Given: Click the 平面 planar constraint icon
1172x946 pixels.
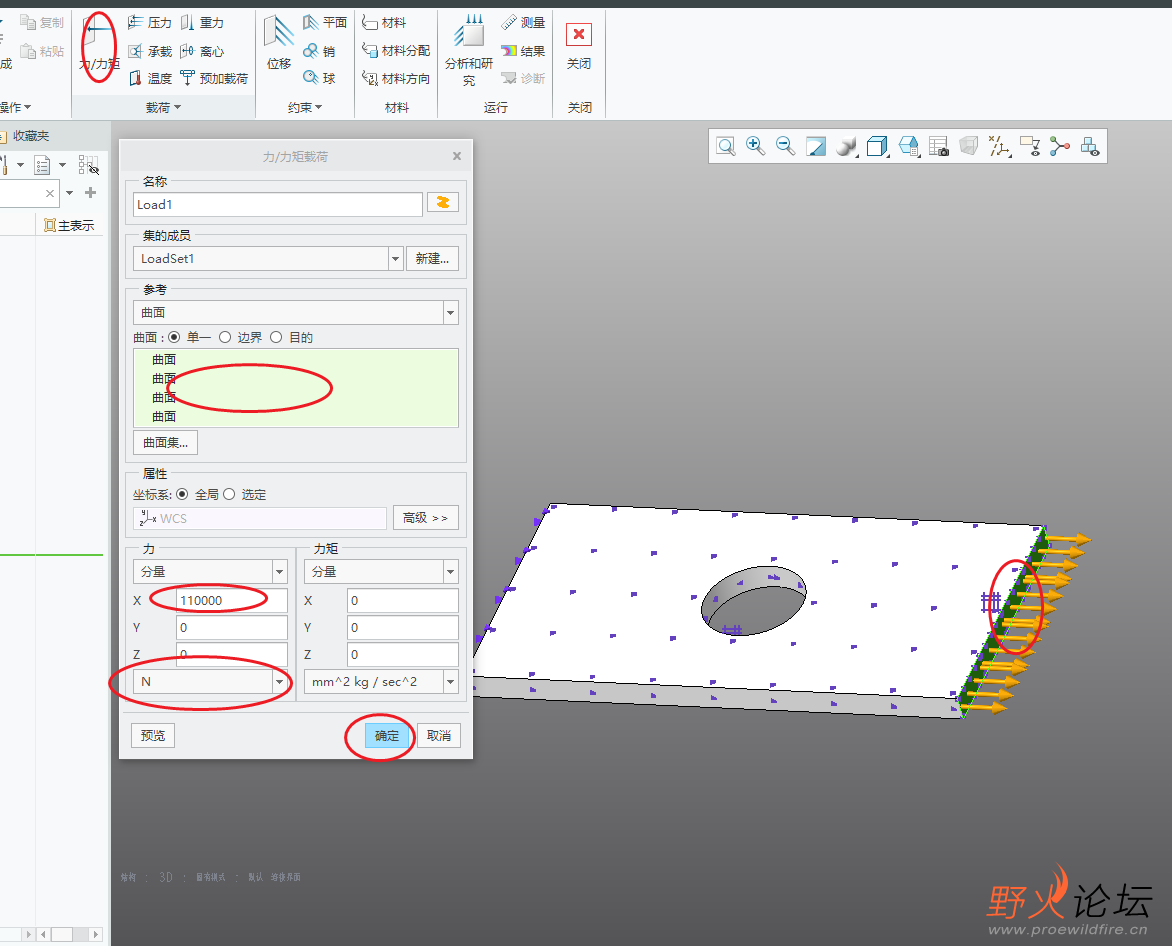Looking at the screenshot, I should click(x=325, y=23).
